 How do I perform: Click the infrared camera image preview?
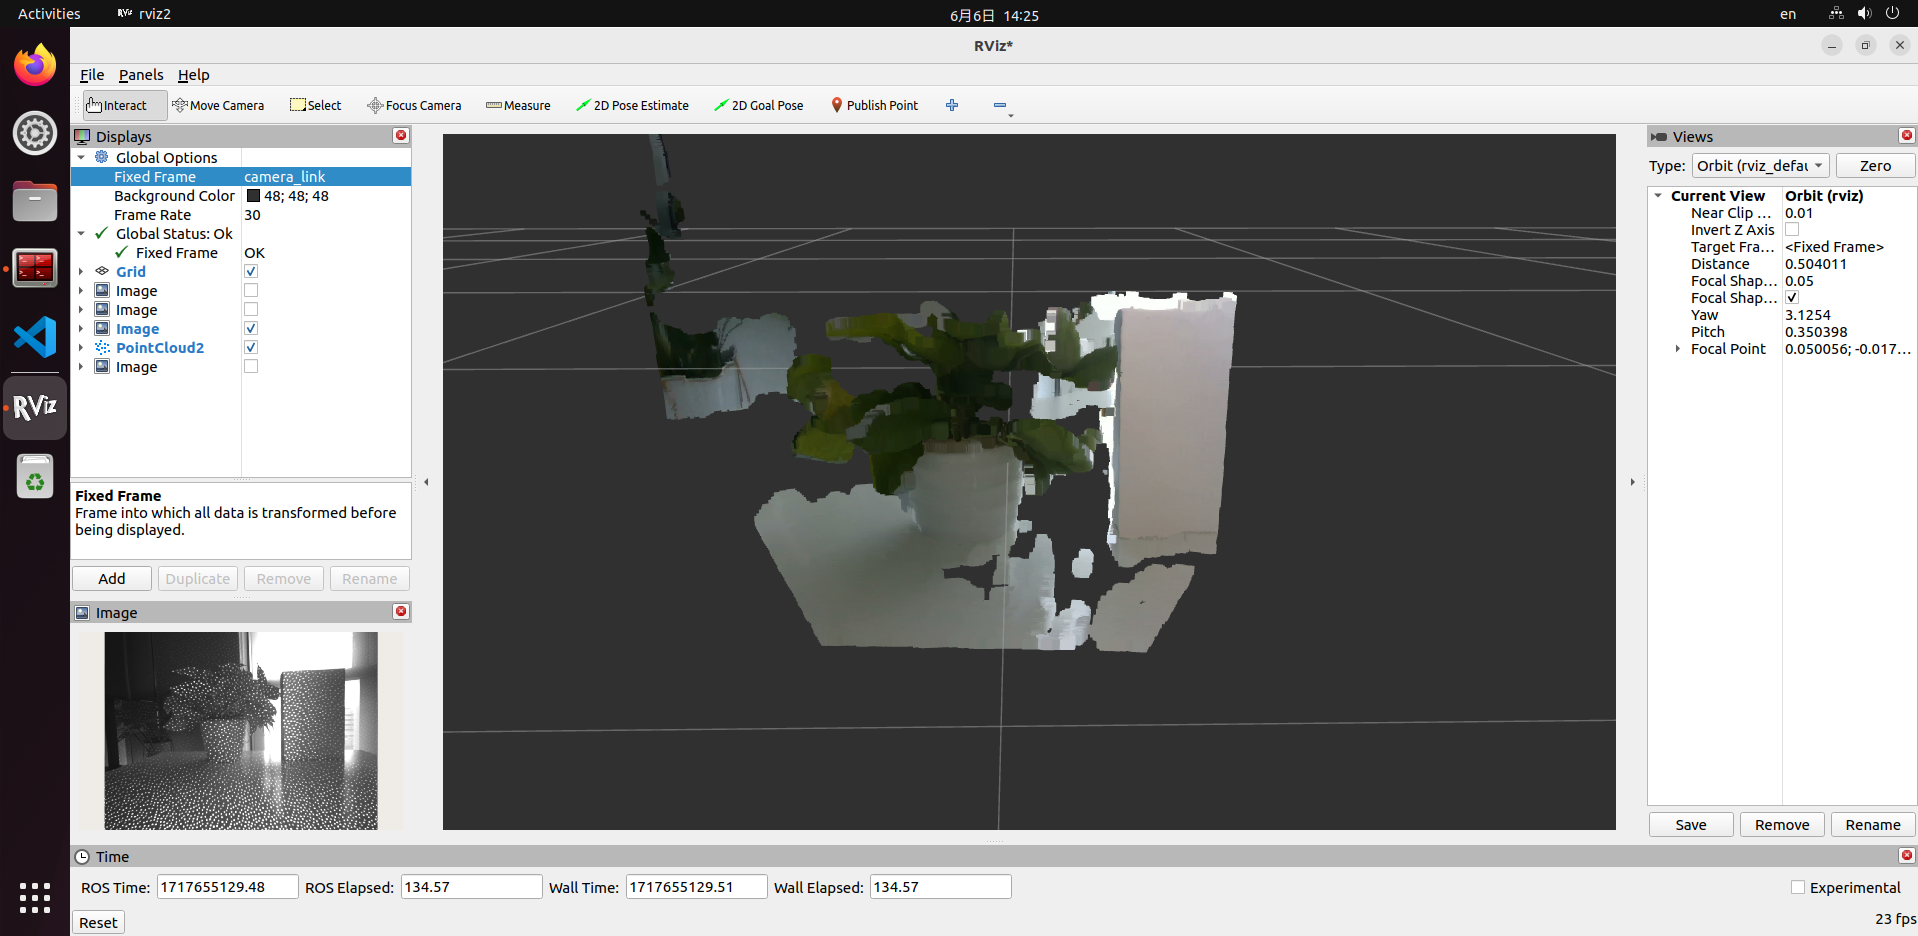coord(241,730)
